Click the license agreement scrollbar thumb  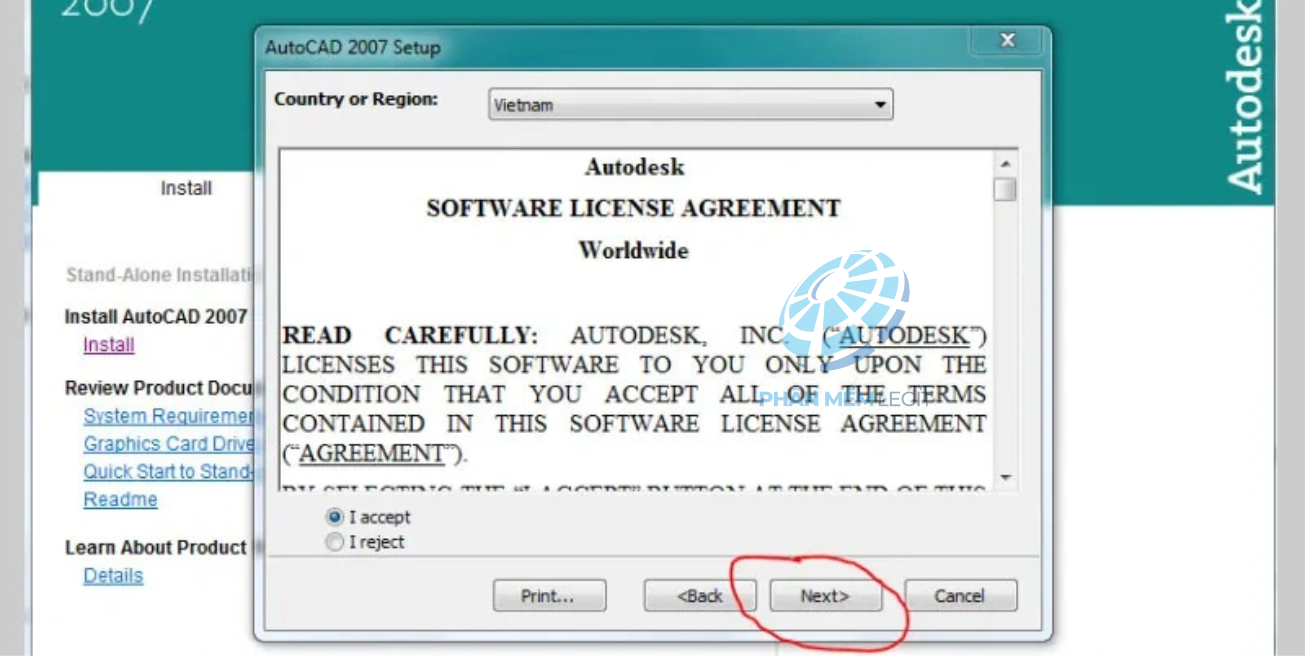(x=1005, y=190)
